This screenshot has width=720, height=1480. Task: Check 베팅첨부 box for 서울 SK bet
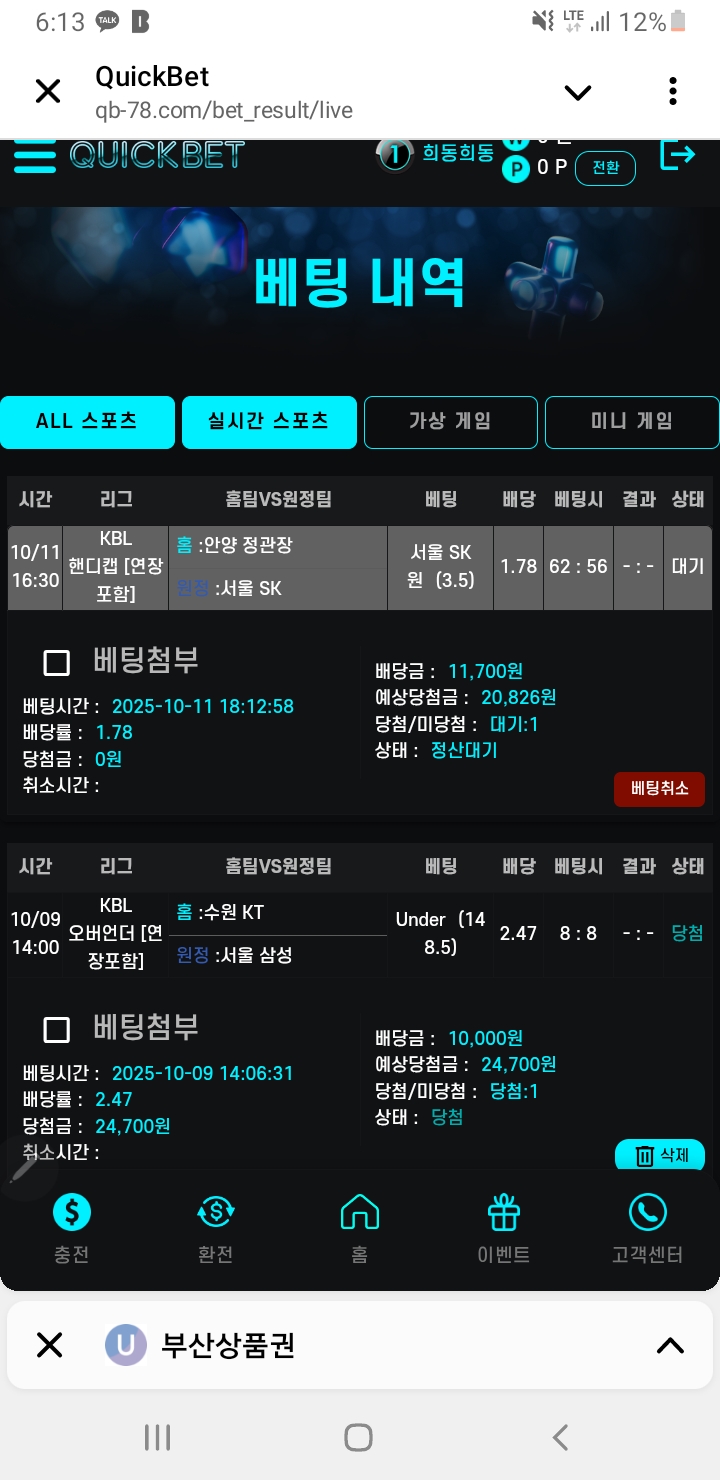57,663
